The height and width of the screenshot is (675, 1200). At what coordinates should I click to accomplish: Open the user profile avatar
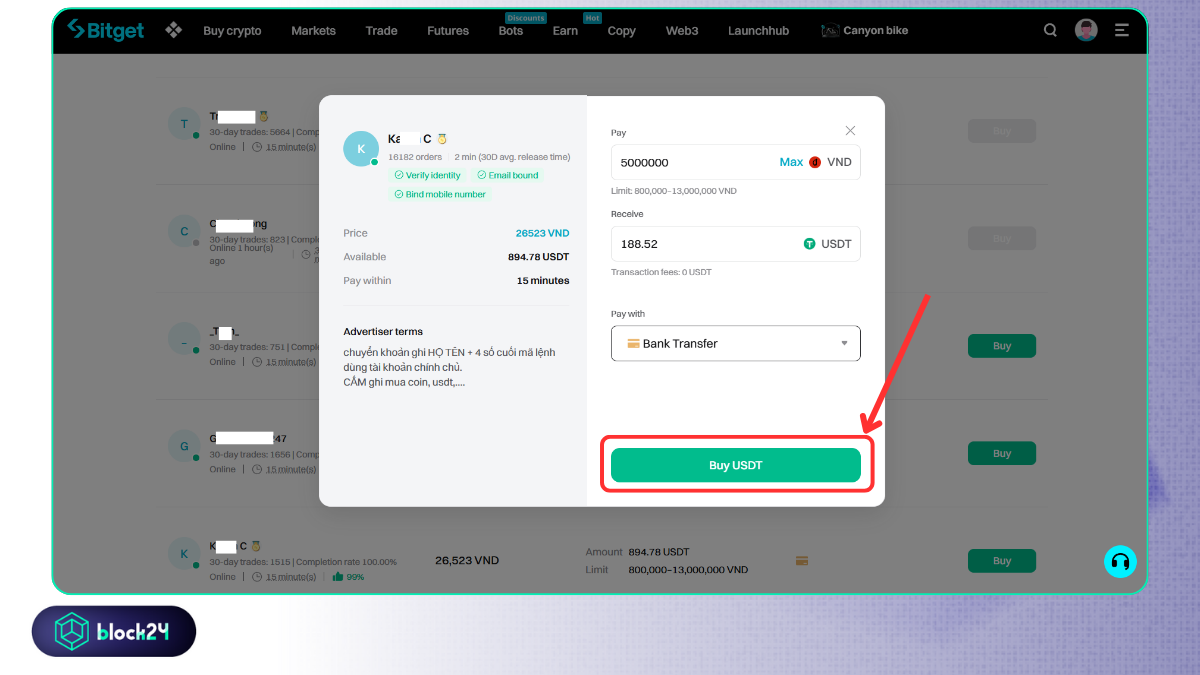point(1086,30)
